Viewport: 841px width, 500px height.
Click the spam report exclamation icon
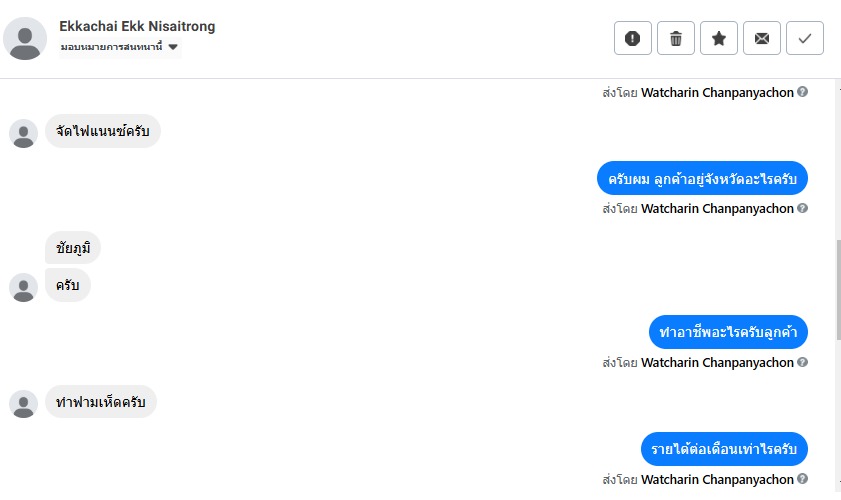tap(633, 38)
